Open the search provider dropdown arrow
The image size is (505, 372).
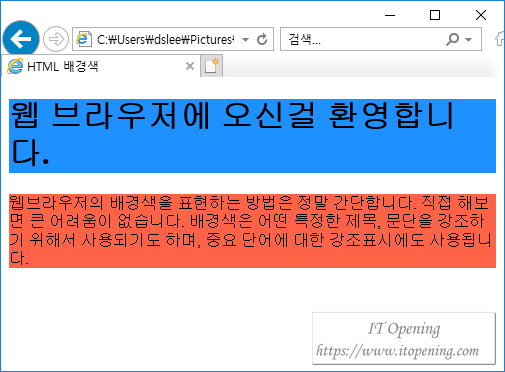(x=469, y=40)
